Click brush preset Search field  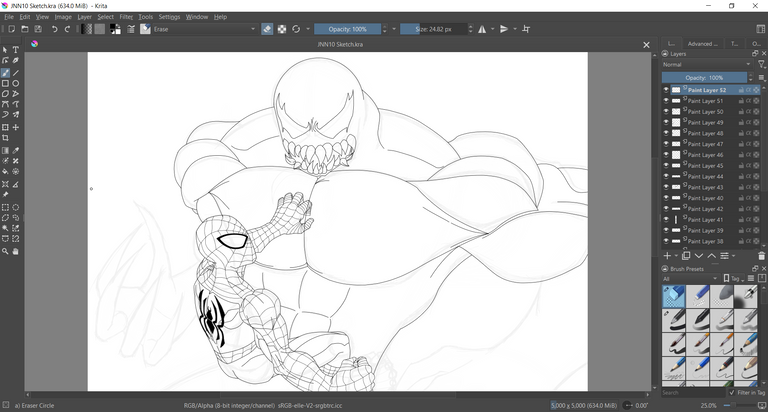click(x=693, y=393)
